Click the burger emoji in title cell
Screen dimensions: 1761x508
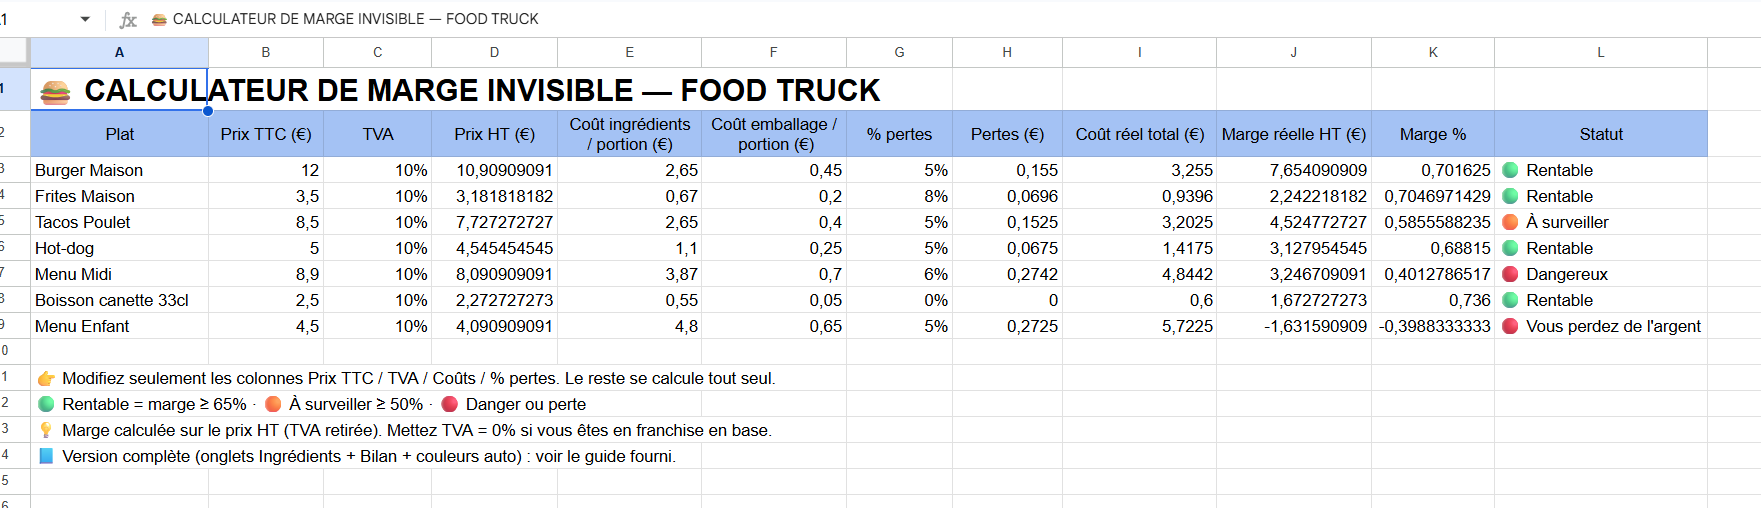point(55,92)
